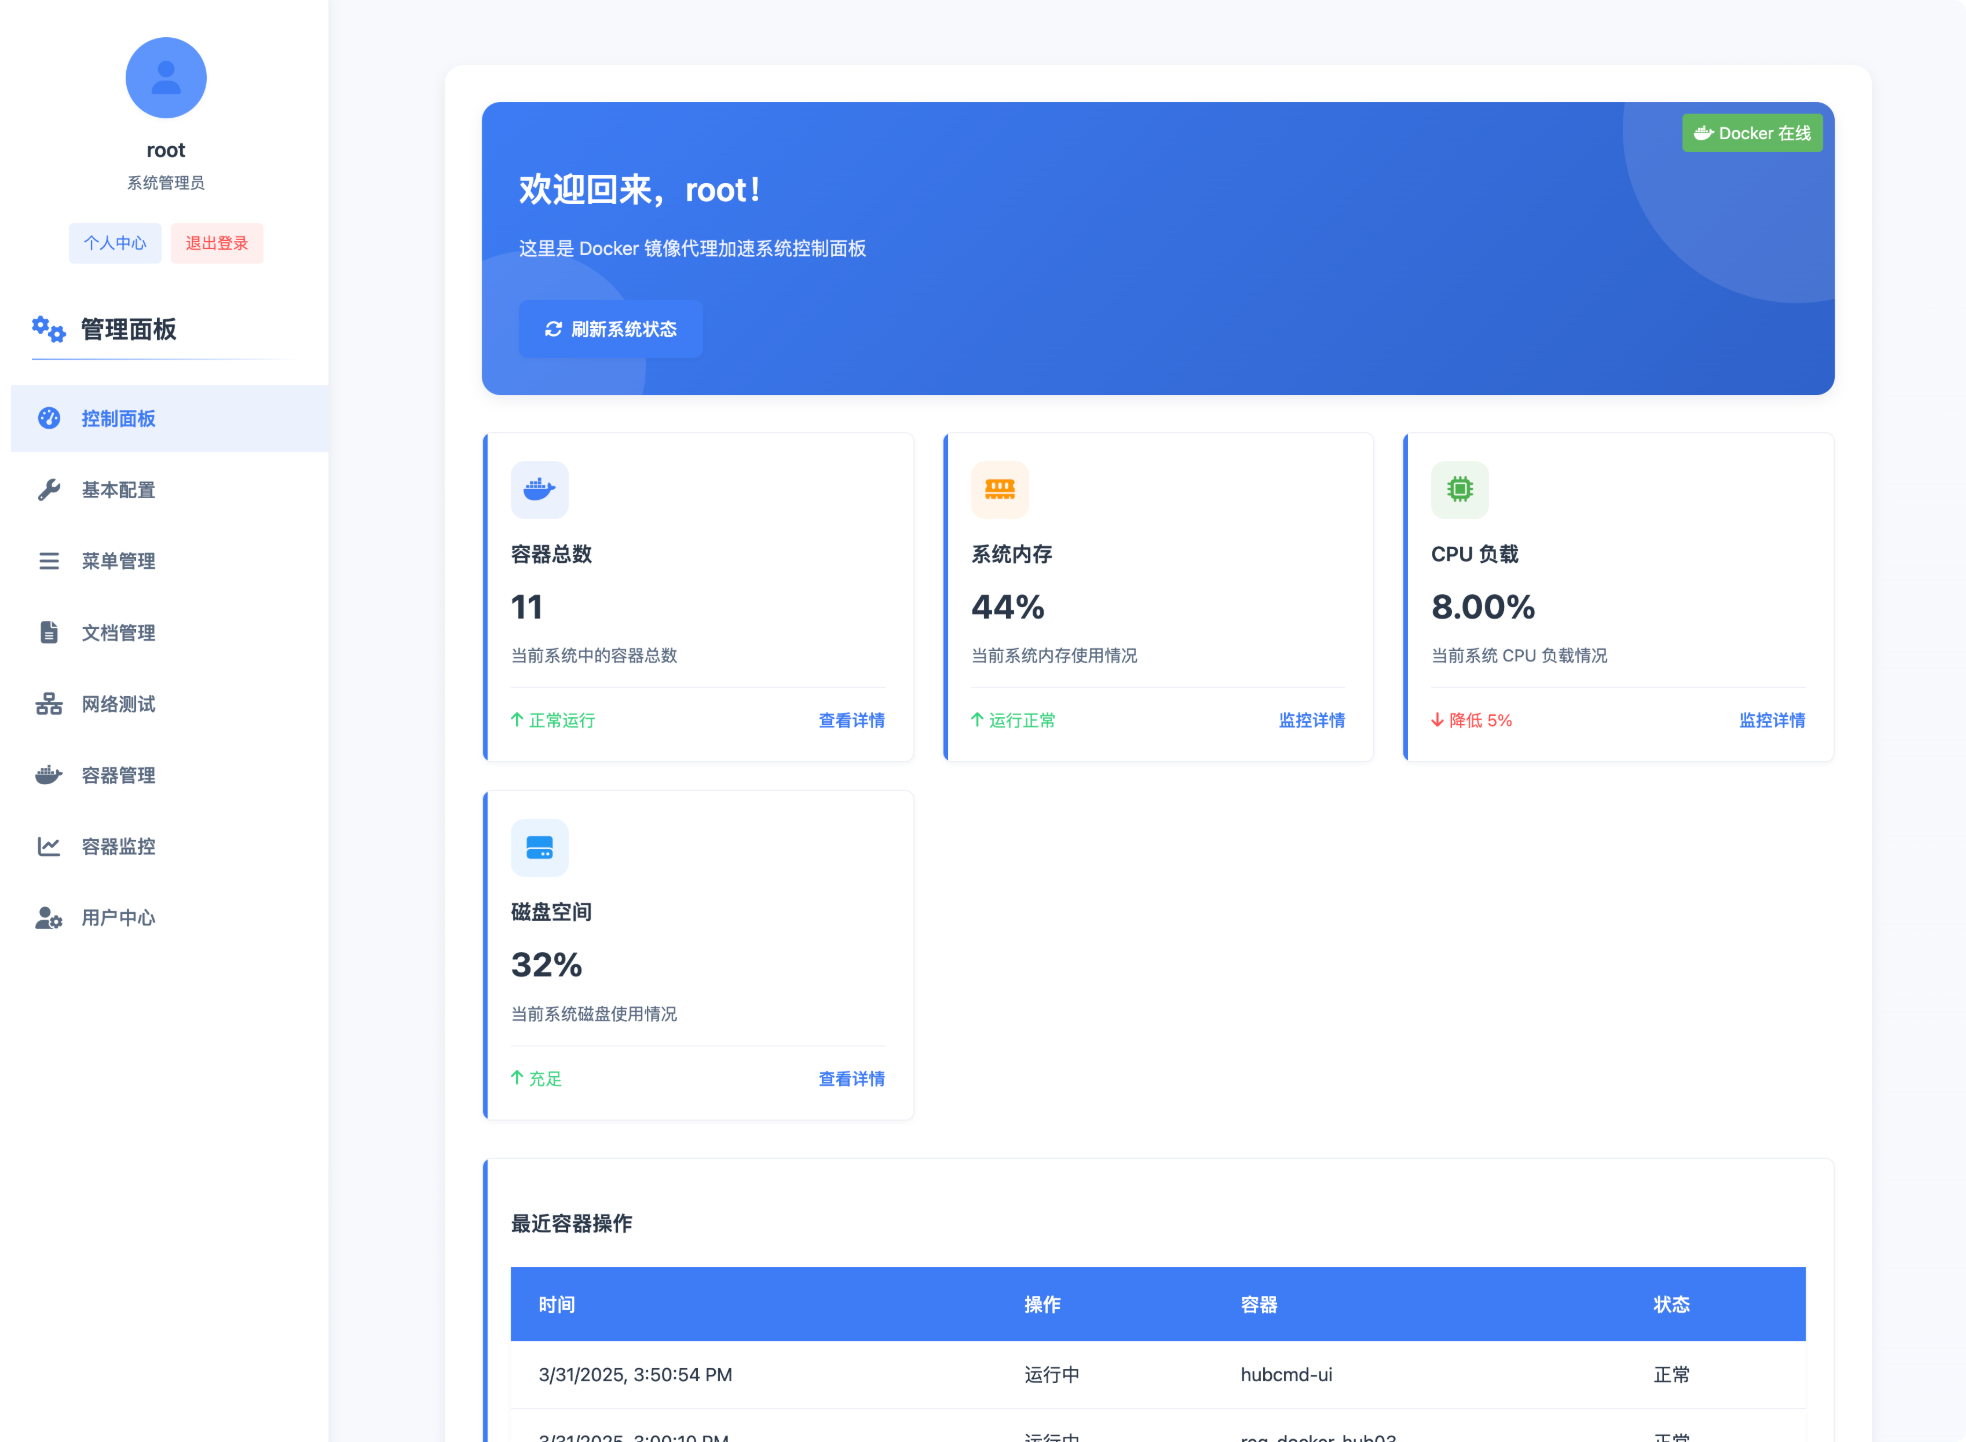The width and height of the screenshot is (1966, 1442).
Task: Select the active 控制面板 menu item
Action: click(x=118, y=419)
